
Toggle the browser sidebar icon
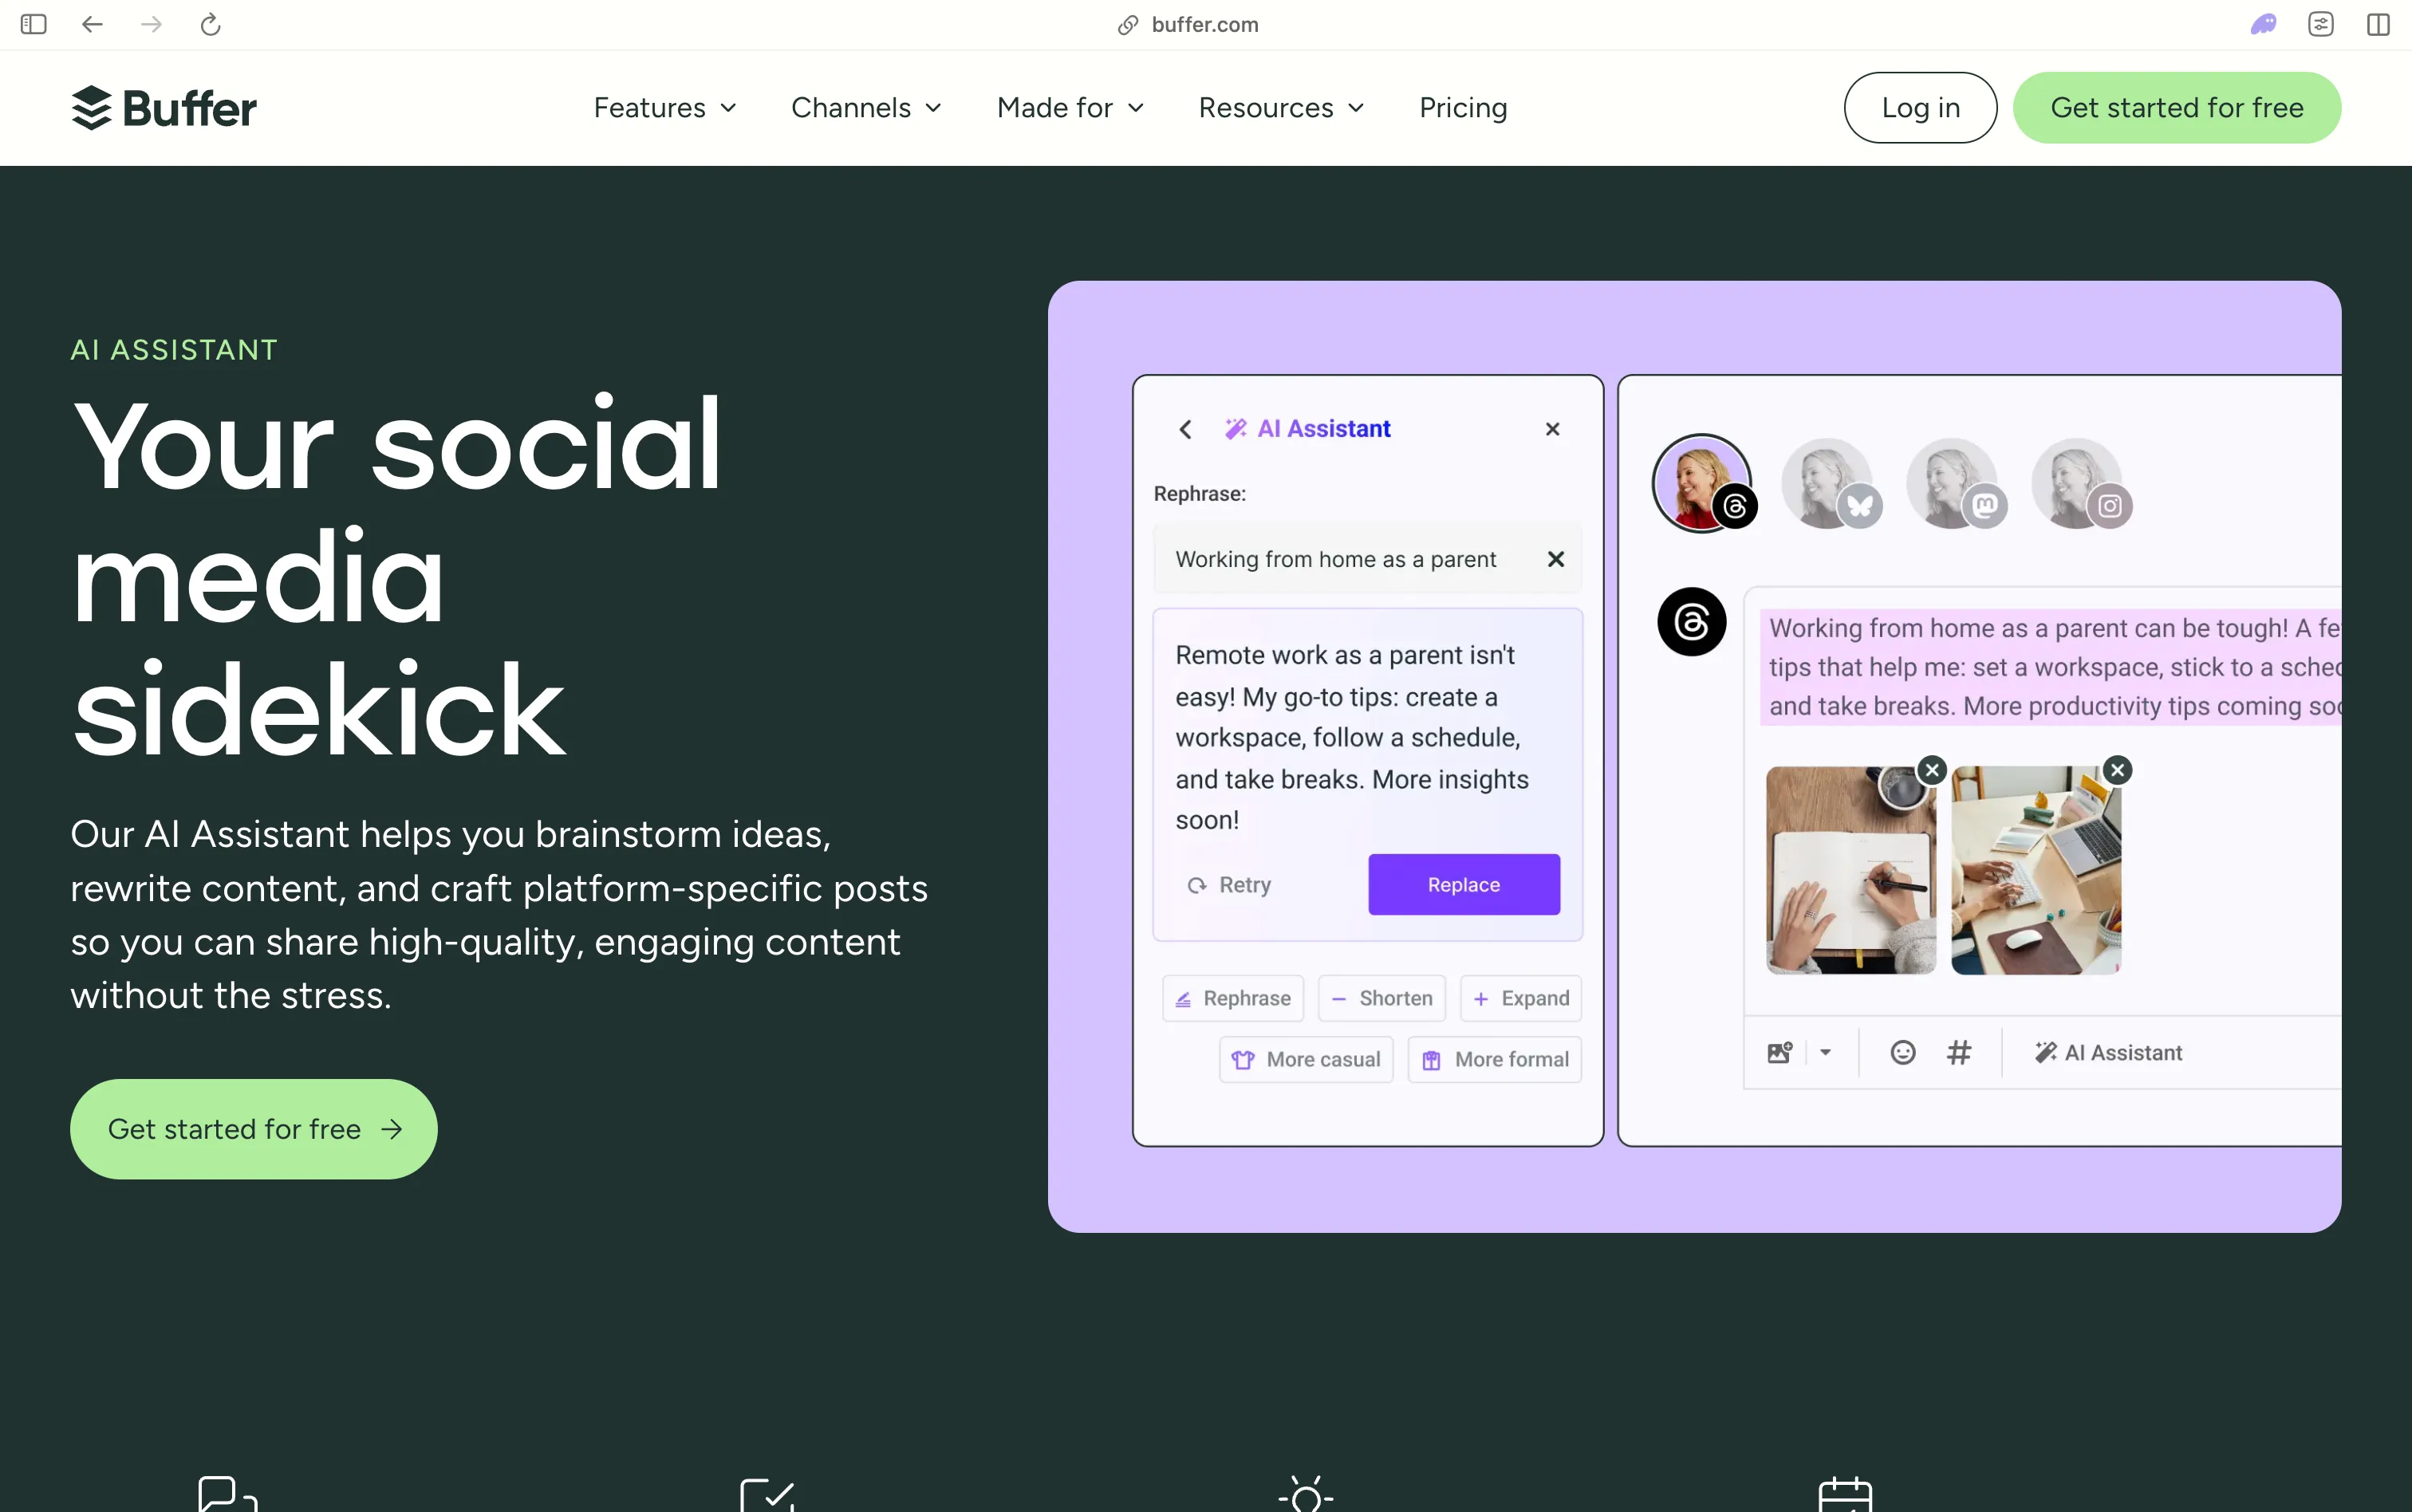pos(34,24)
